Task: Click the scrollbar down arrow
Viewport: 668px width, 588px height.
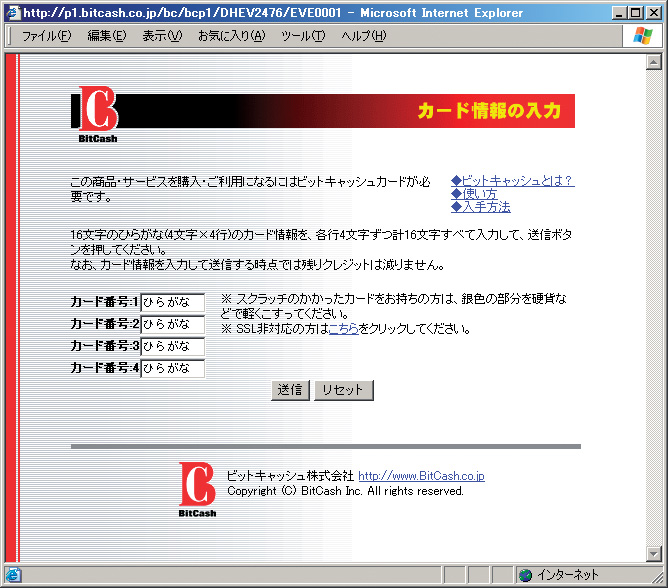Action: tap(654, 553)
